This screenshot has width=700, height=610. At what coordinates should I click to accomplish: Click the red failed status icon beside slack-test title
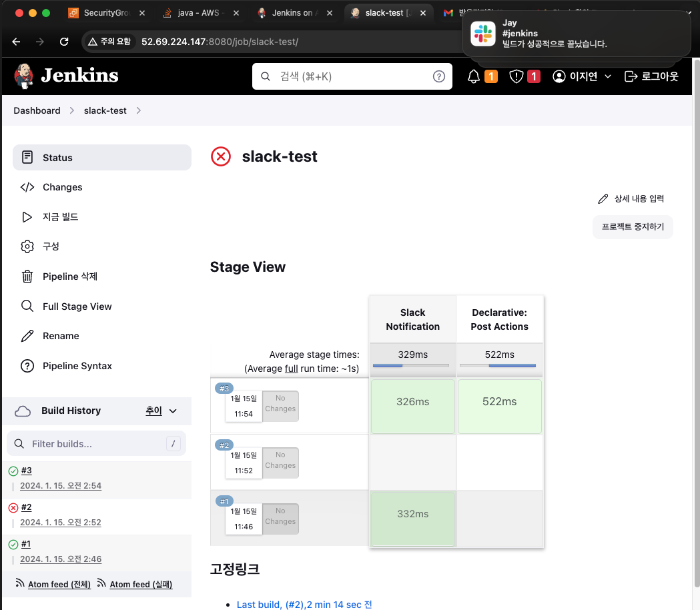pyautogui.click(x=221, y=157)
